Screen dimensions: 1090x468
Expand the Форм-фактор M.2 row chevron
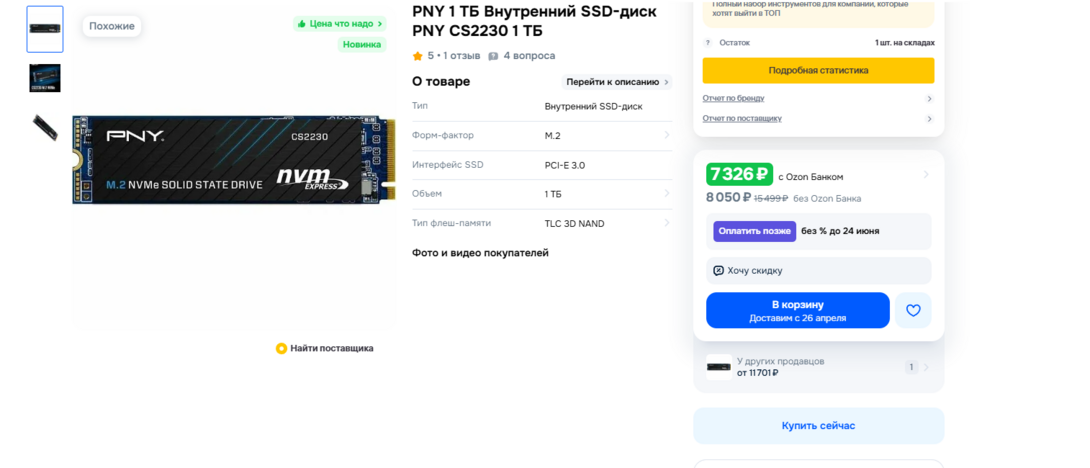tap(667, 136)
